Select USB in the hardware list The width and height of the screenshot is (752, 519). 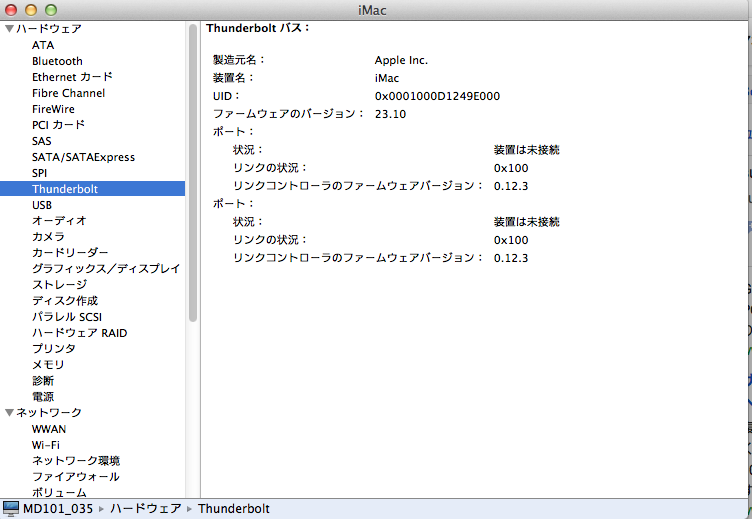click(x=42, y=205)
